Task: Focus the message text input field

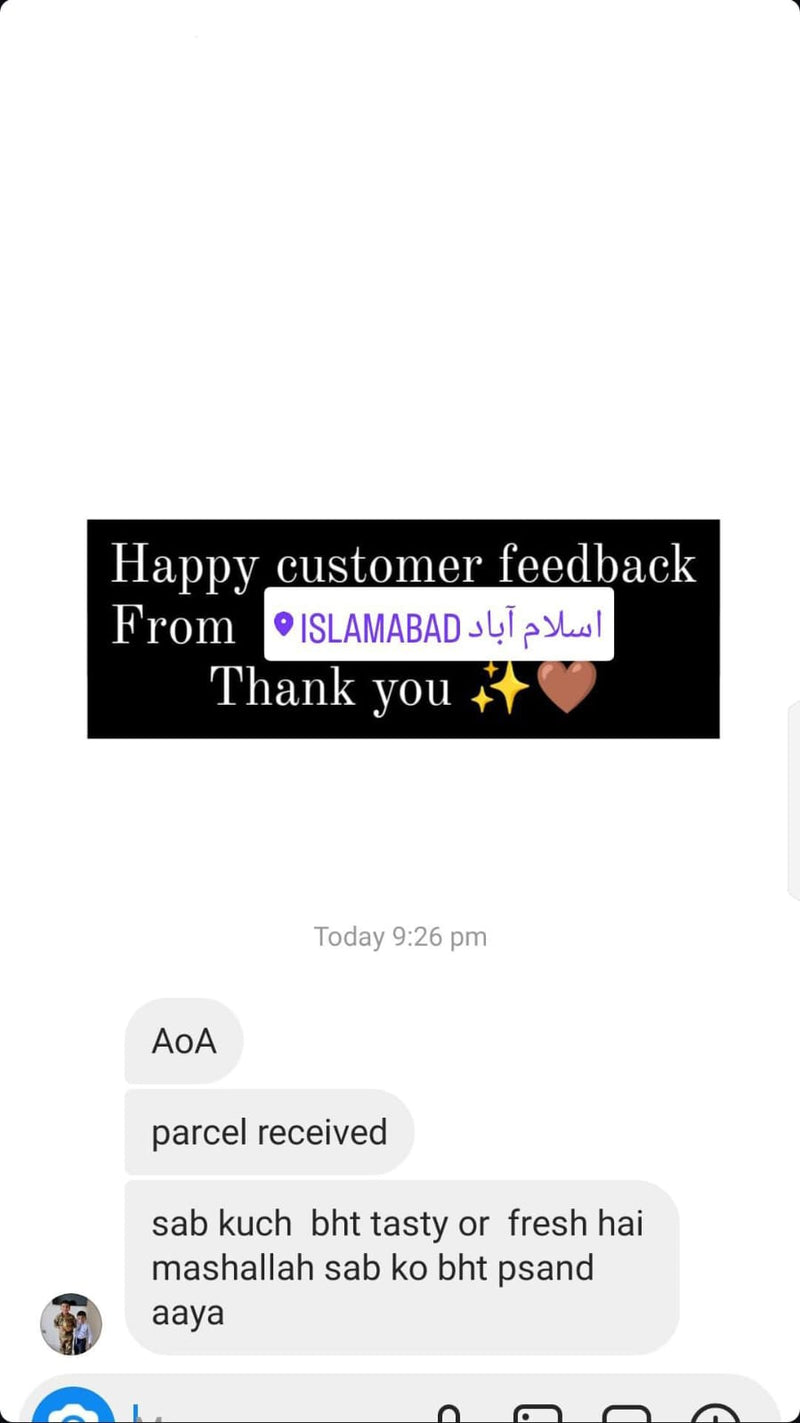Action: [x=280, y=1412]
